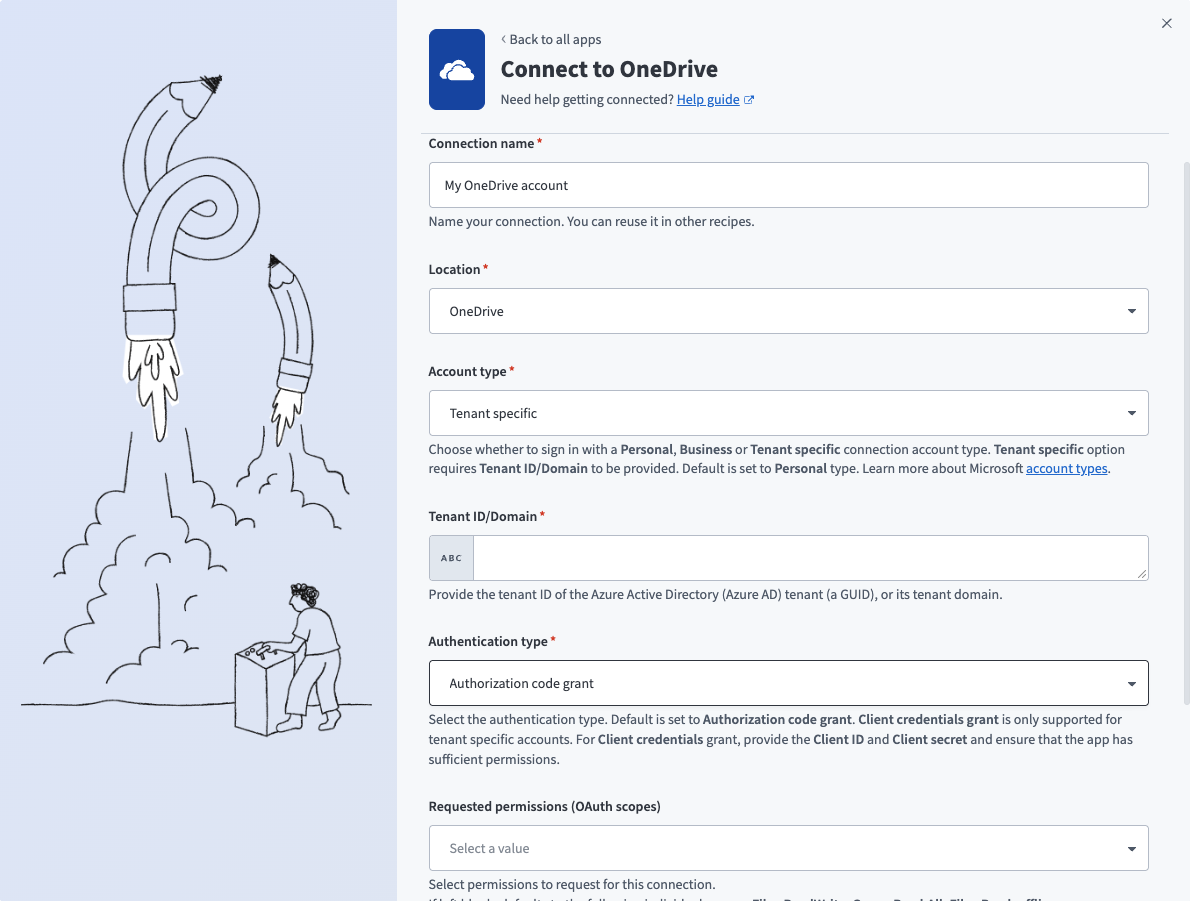Click the ABC text-type badge in Tenant ID field
The image size is (1190, 901).
tap(452, 558)
